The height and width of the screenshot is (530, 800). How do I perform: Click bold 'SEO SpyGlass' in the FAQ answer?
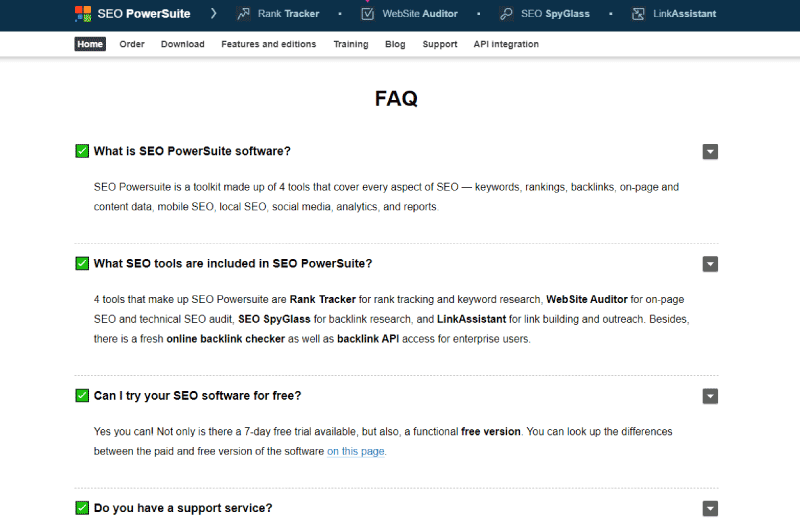tap(274, 319)
